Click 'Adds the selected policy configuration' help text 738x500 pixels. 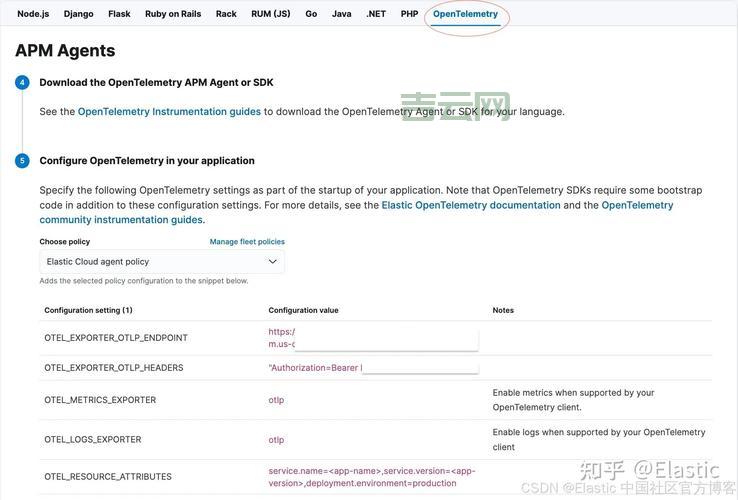coord(144,281)
